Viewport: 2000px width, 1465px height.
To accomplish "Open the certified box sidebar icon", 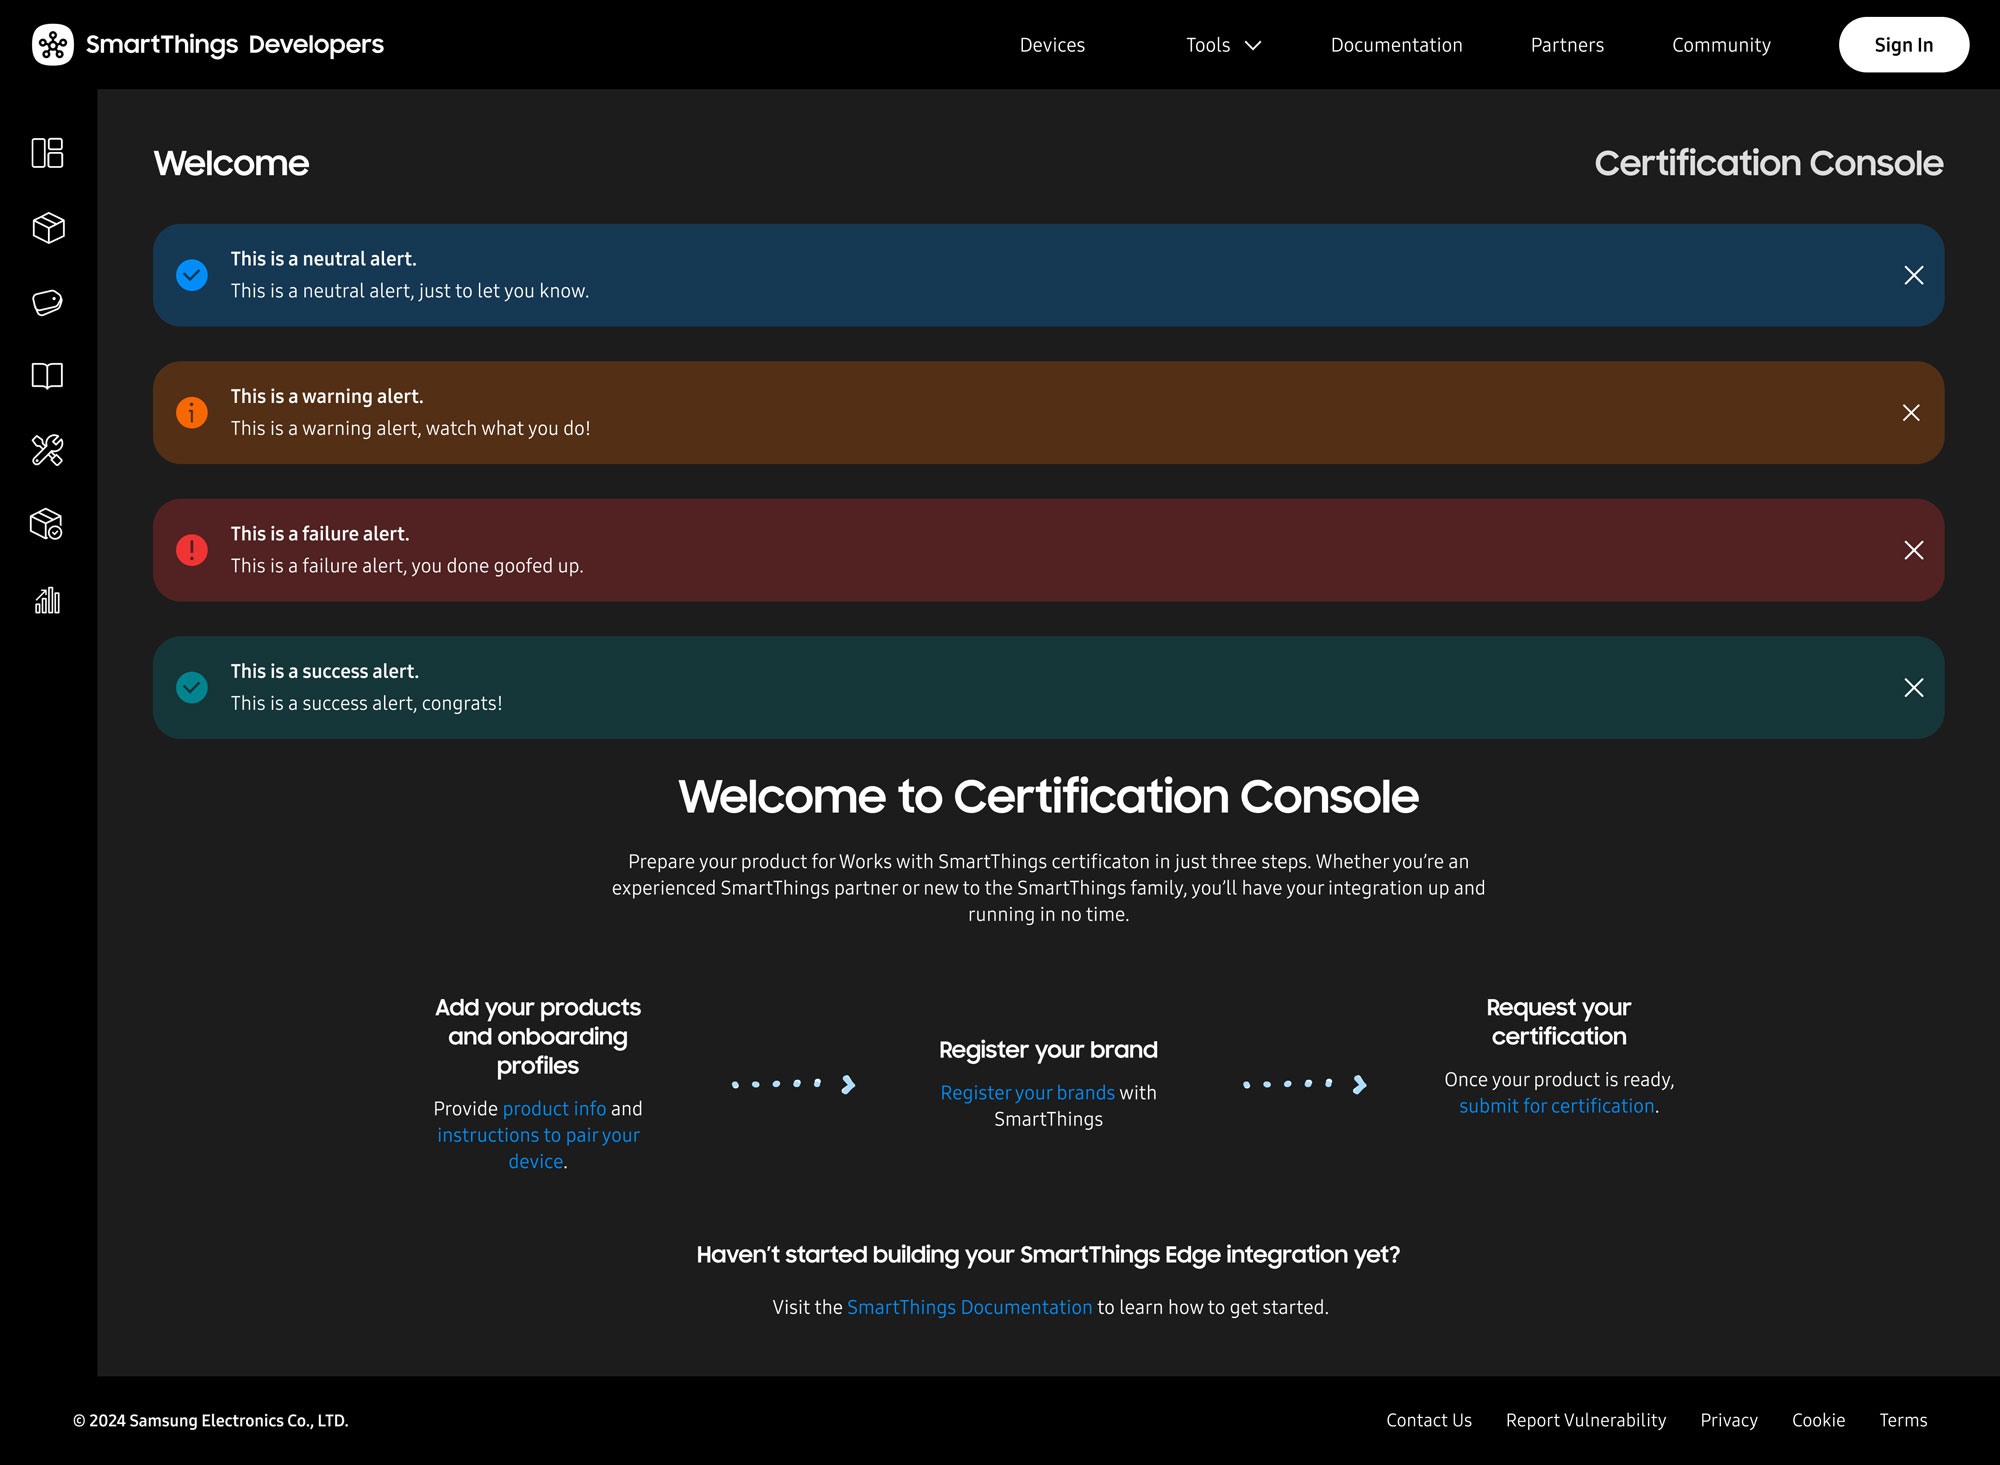I will click(47, 524).
